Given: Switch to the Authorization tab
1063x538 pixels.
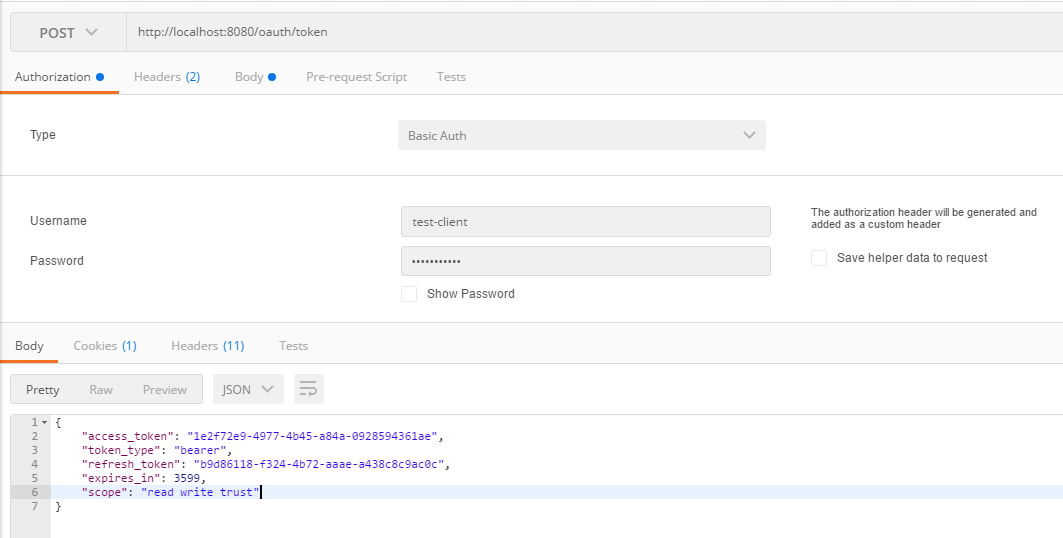Looking at the screenshot, I should click(59, 77).
